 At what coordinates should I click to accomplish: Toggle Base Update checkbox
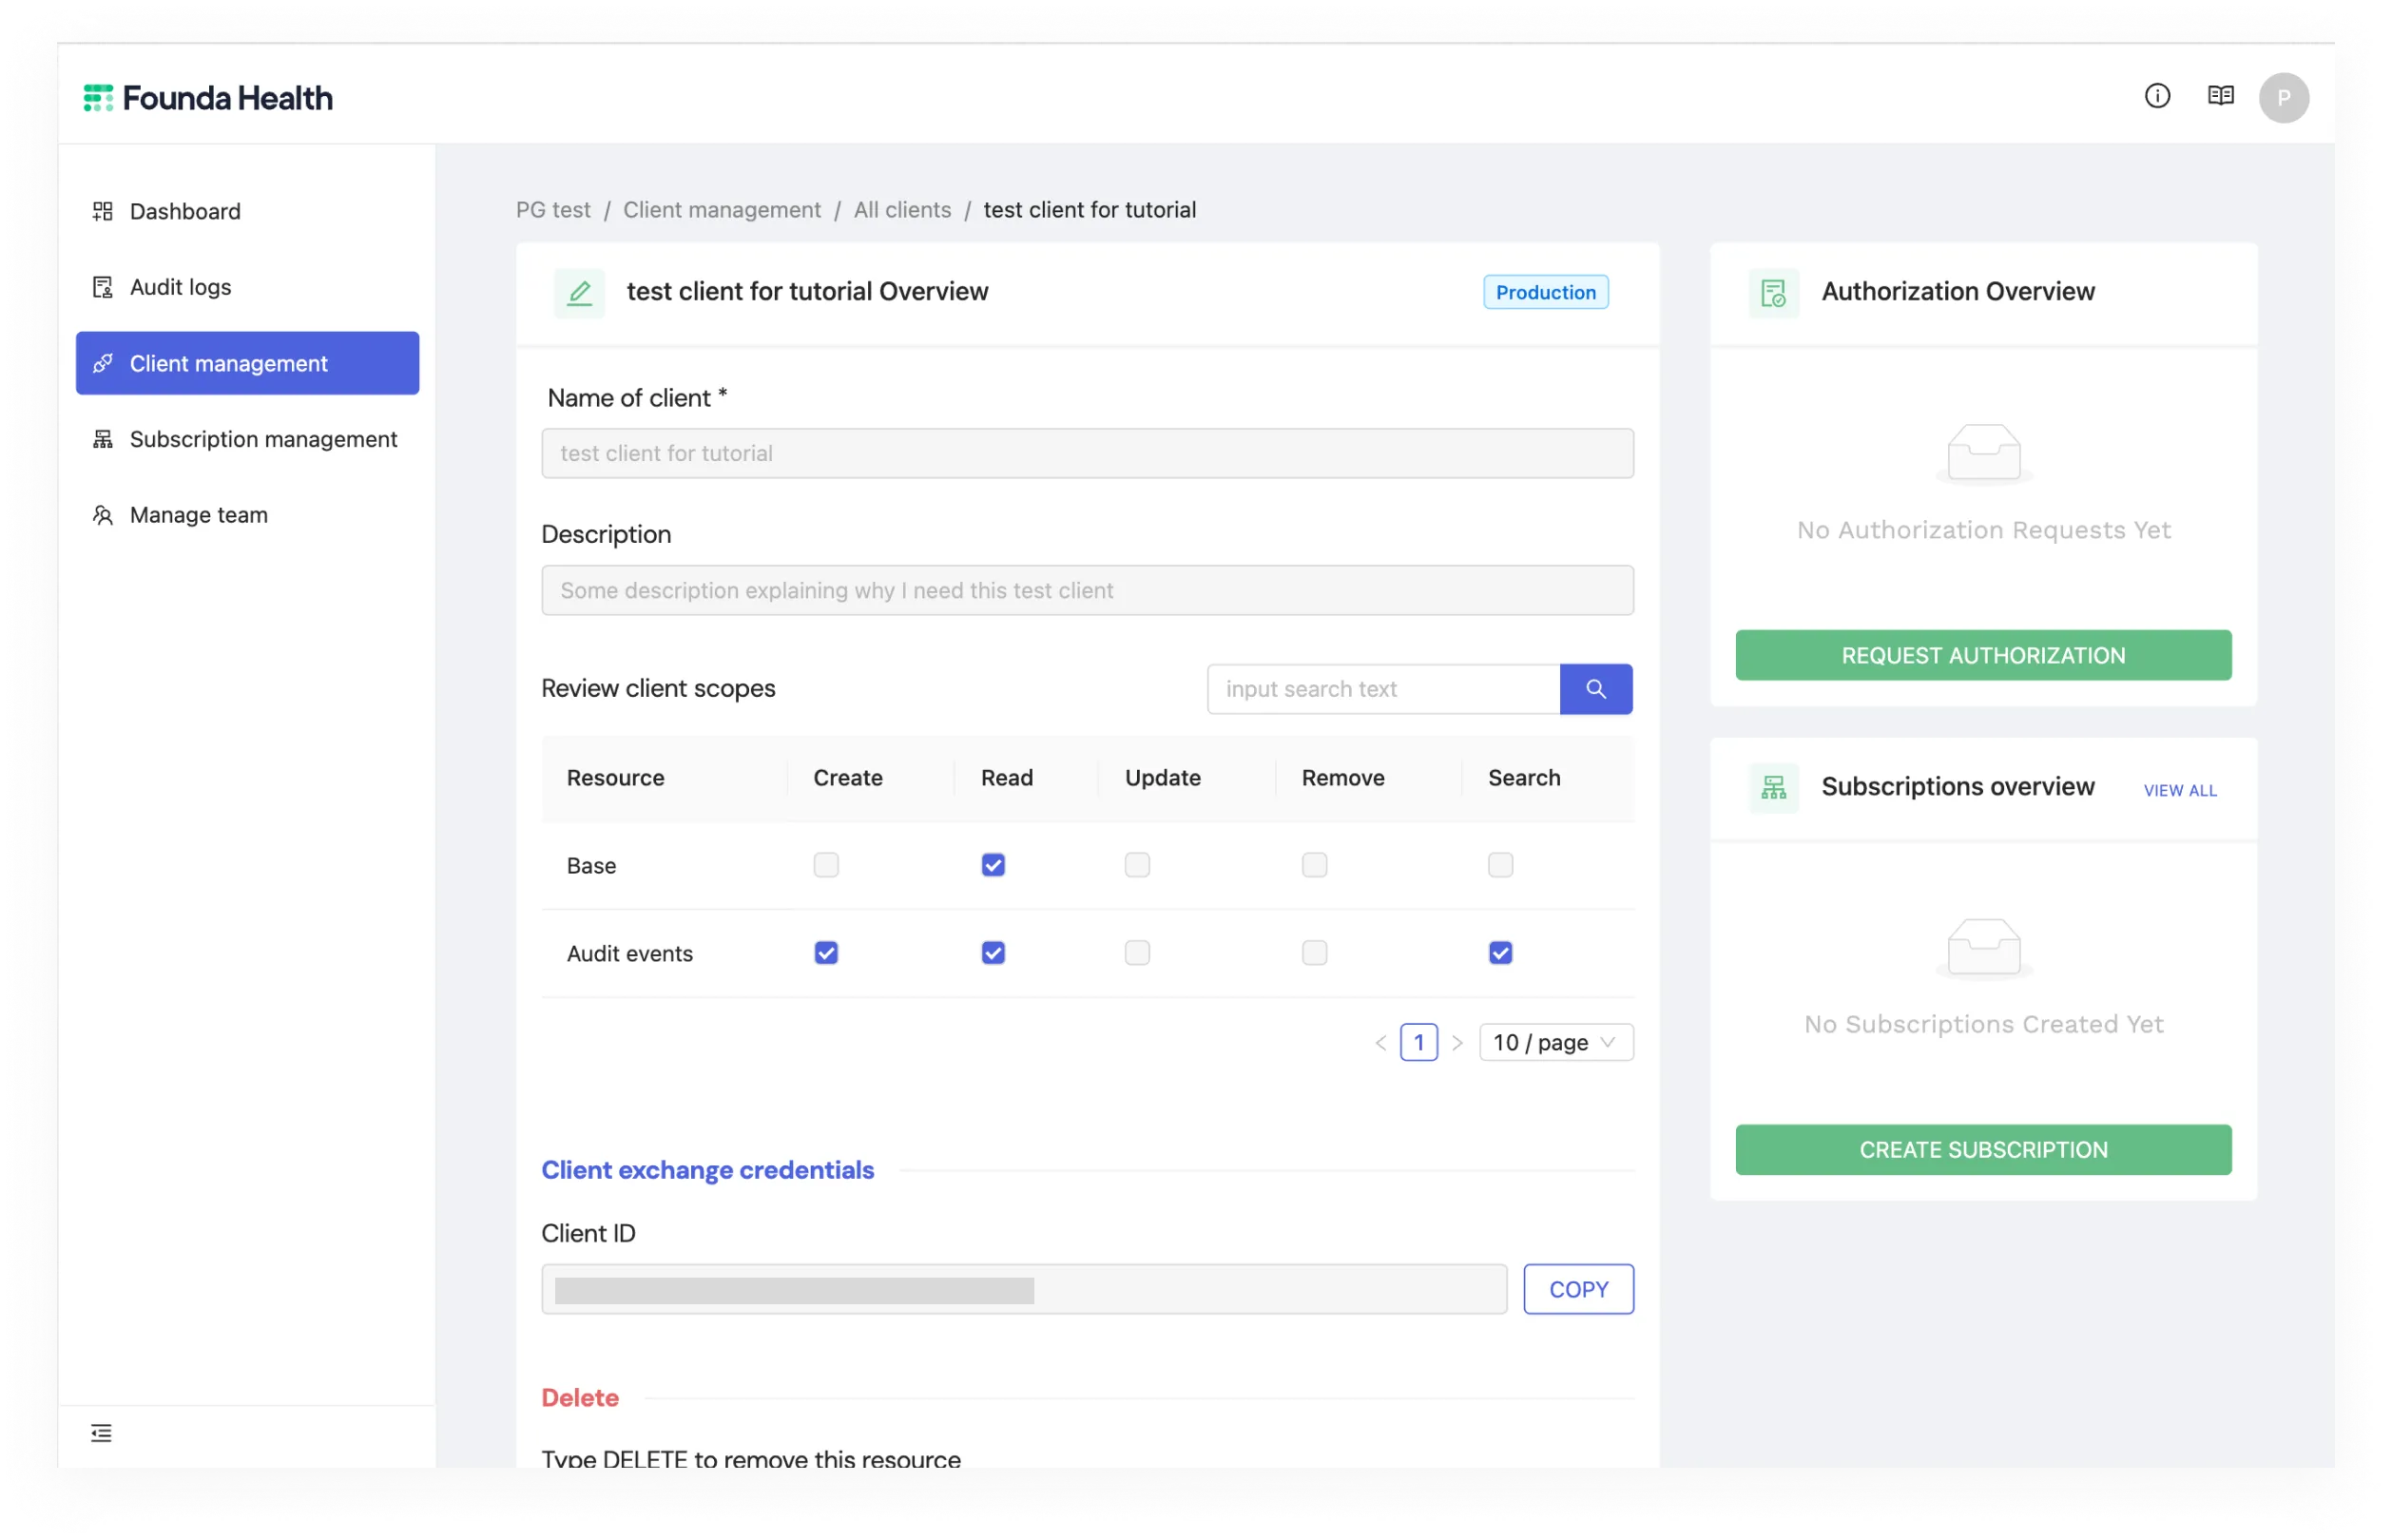pyautogui.click(x=1136, y=865)
